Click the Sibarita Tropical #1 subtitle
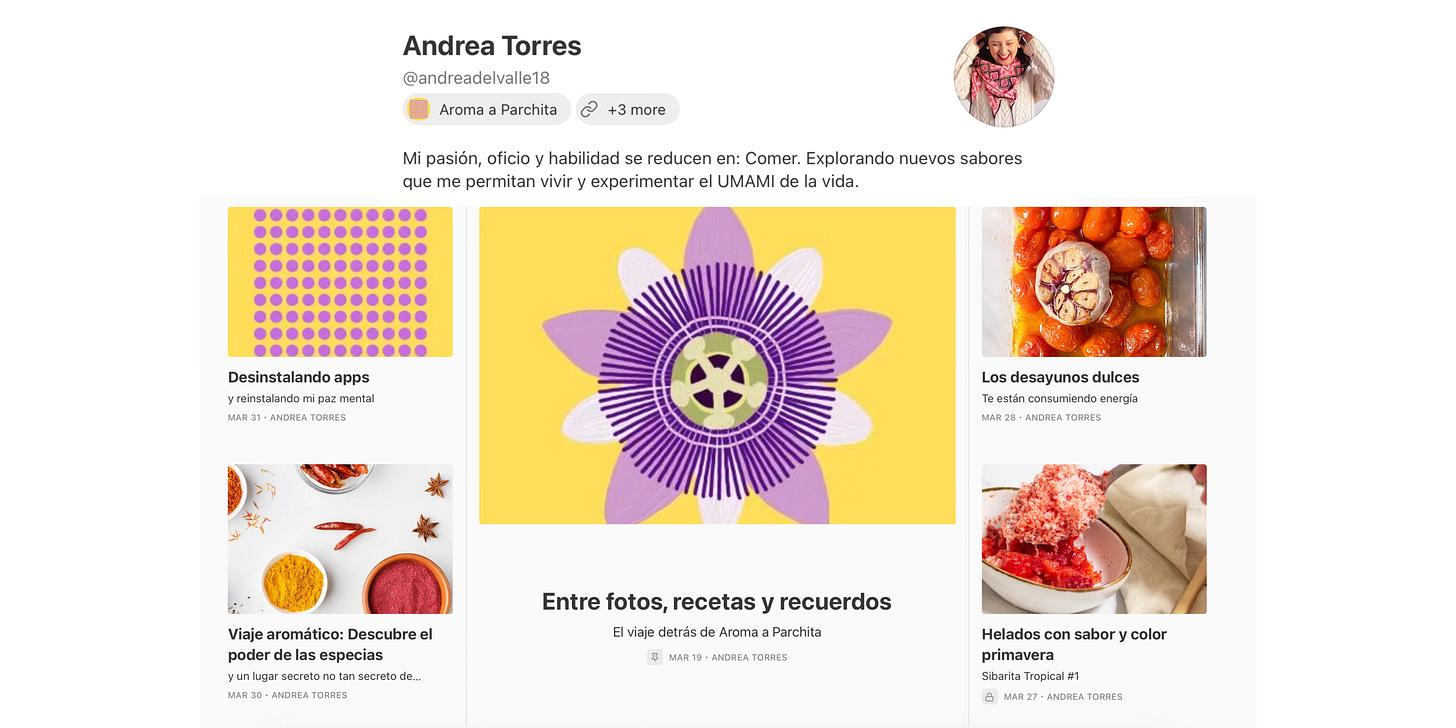1456x728 pixels. tap(1031, 676)
